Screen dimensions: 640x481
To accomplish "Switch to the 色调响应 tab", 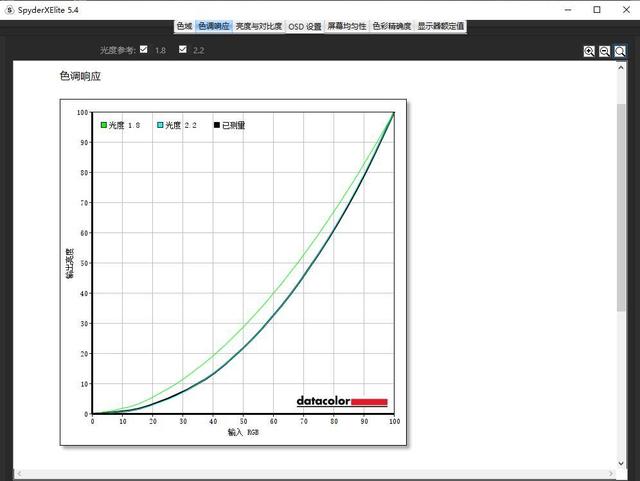I will click(x=214, y=26).
